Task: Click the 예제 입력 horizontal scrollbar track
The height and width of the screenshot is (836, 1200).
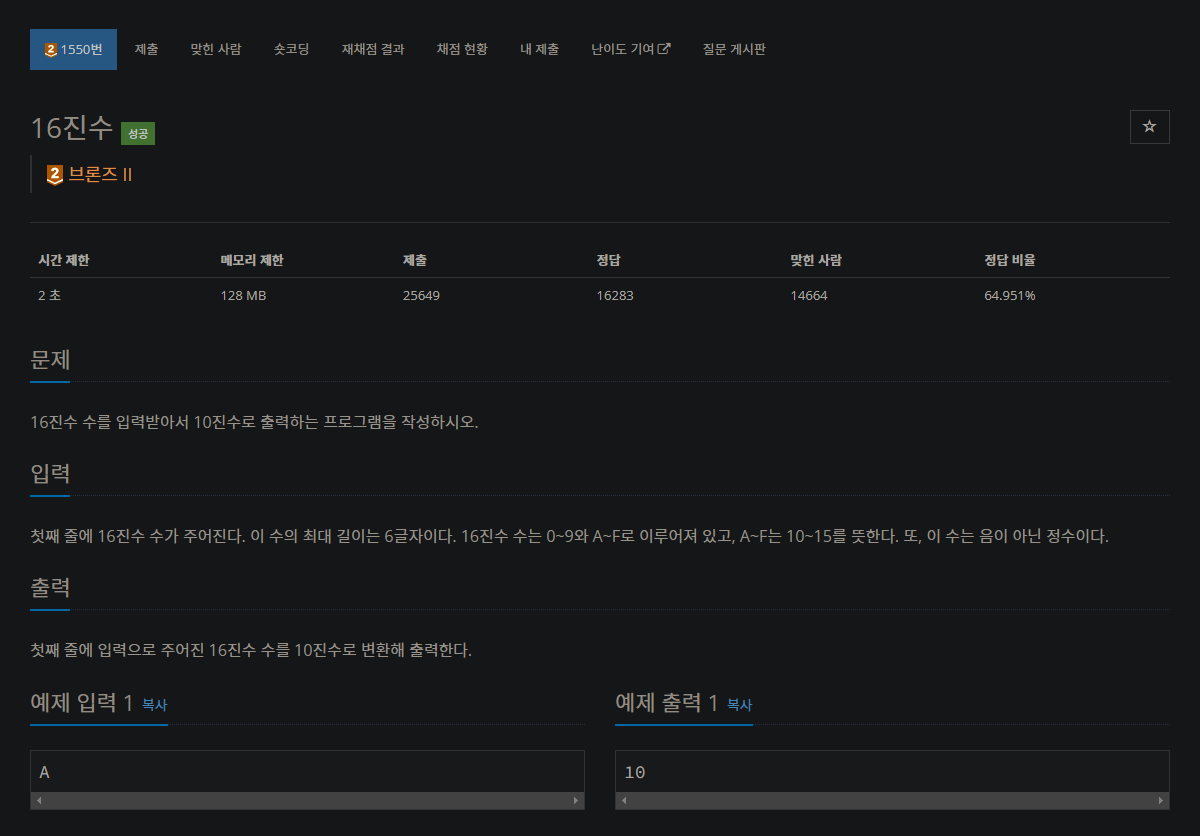Action: 308,801
